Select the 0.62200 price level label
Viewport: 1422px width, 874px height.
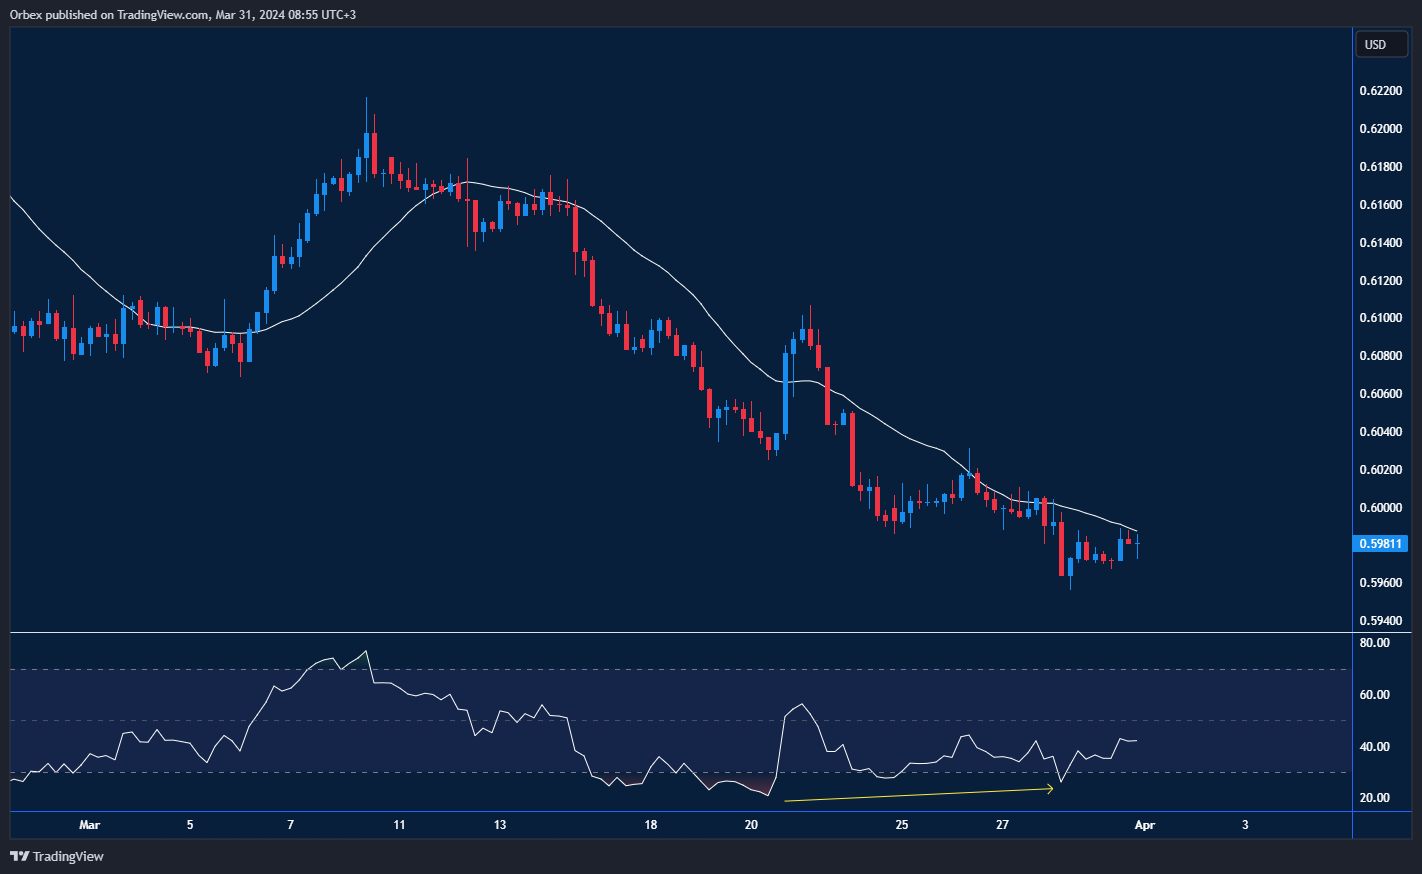point(1382,90)
